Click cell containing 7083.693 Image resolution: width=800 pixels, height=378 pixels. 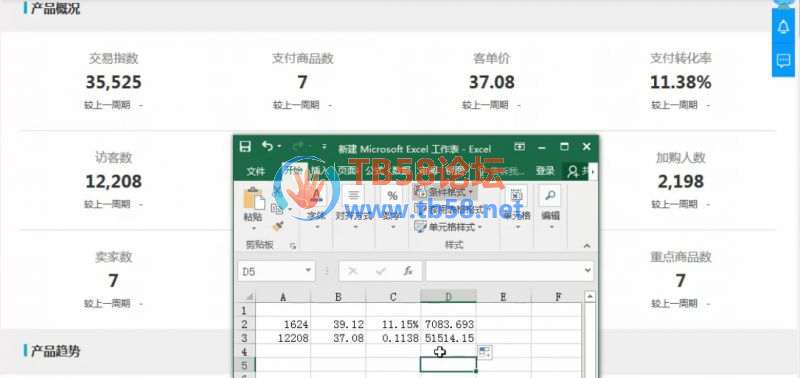point(448,324)
